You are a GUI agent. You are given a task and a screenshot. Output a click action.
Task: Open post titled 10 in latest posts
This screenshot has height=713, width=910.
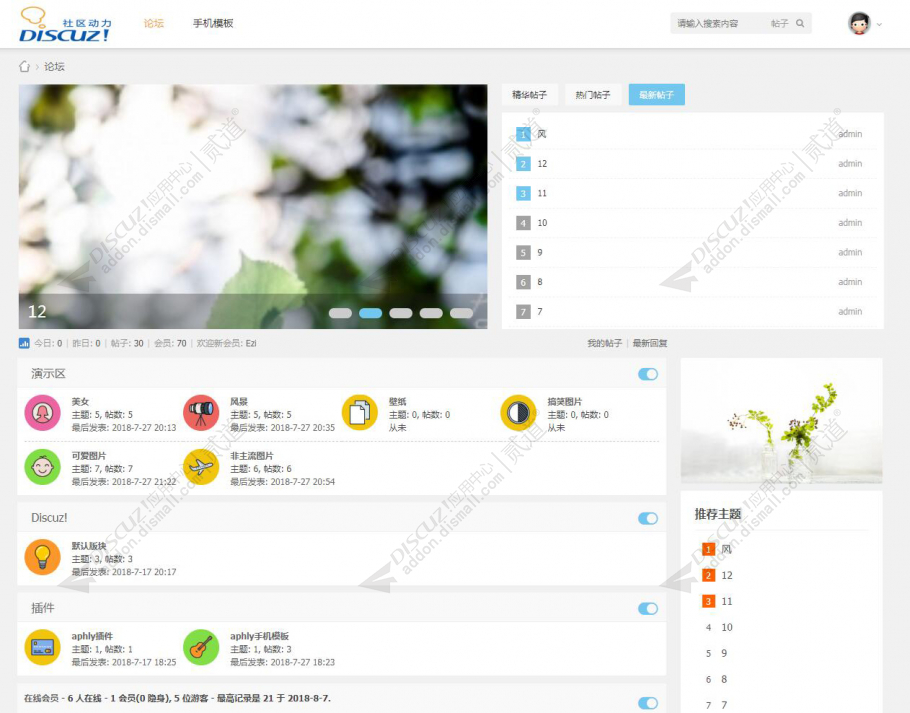[x=542, y=223]
